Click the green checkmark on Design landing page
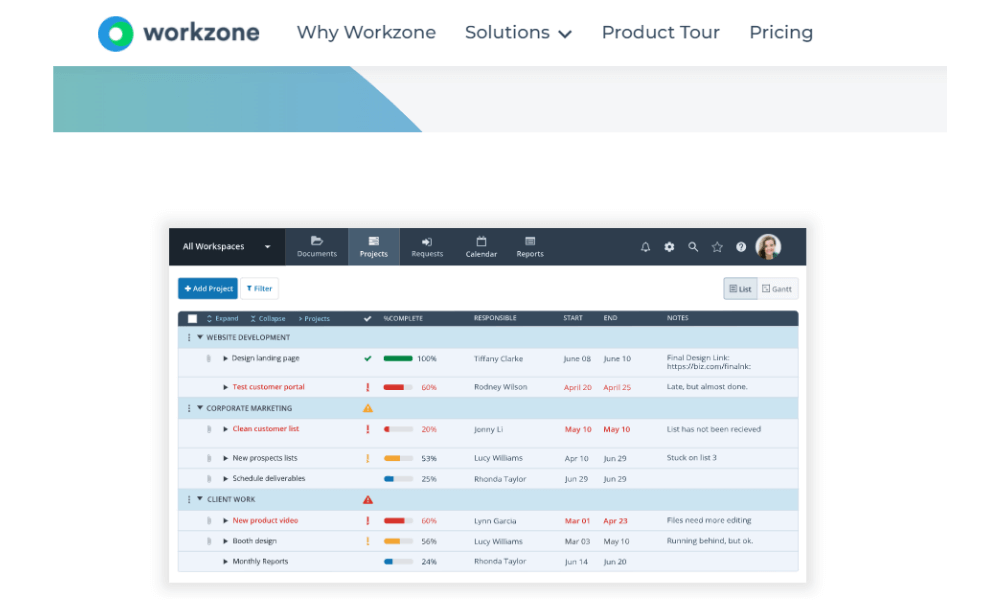1000x600 pixels. tap(367, 358)
